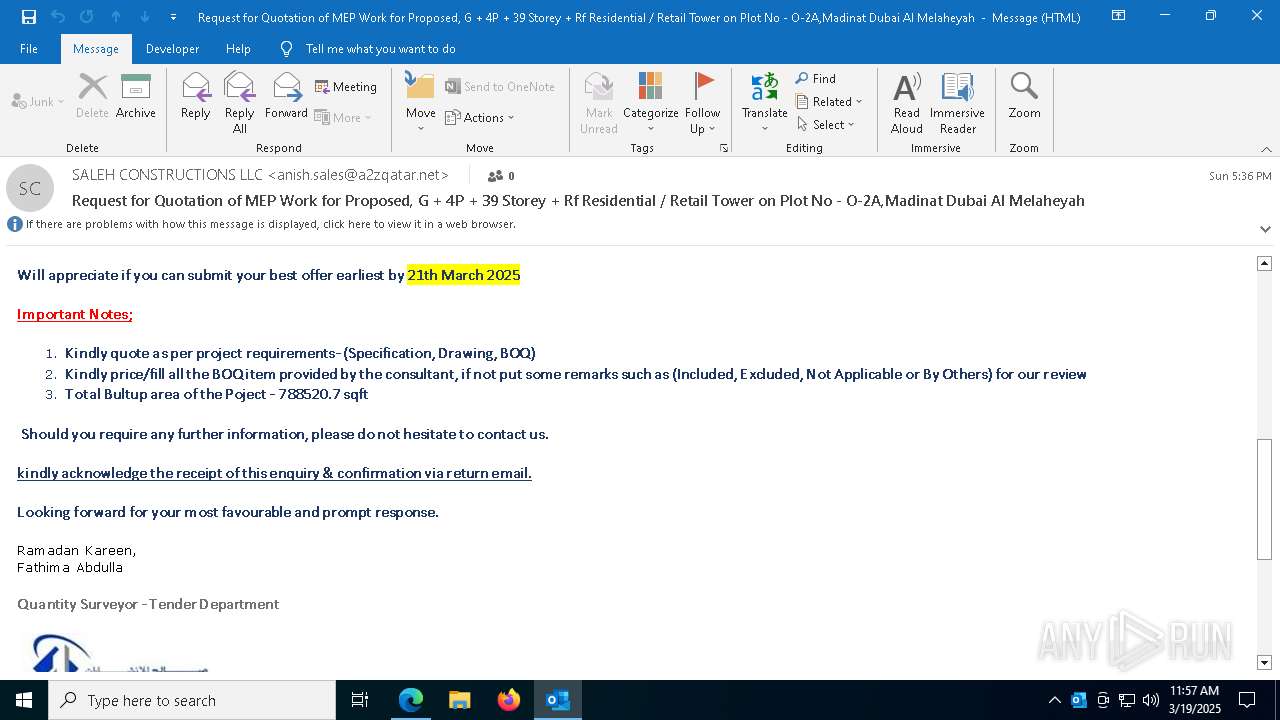Go to the next item with the down arrow
This screenshot has height=720, width=1280.
point(145,17)
